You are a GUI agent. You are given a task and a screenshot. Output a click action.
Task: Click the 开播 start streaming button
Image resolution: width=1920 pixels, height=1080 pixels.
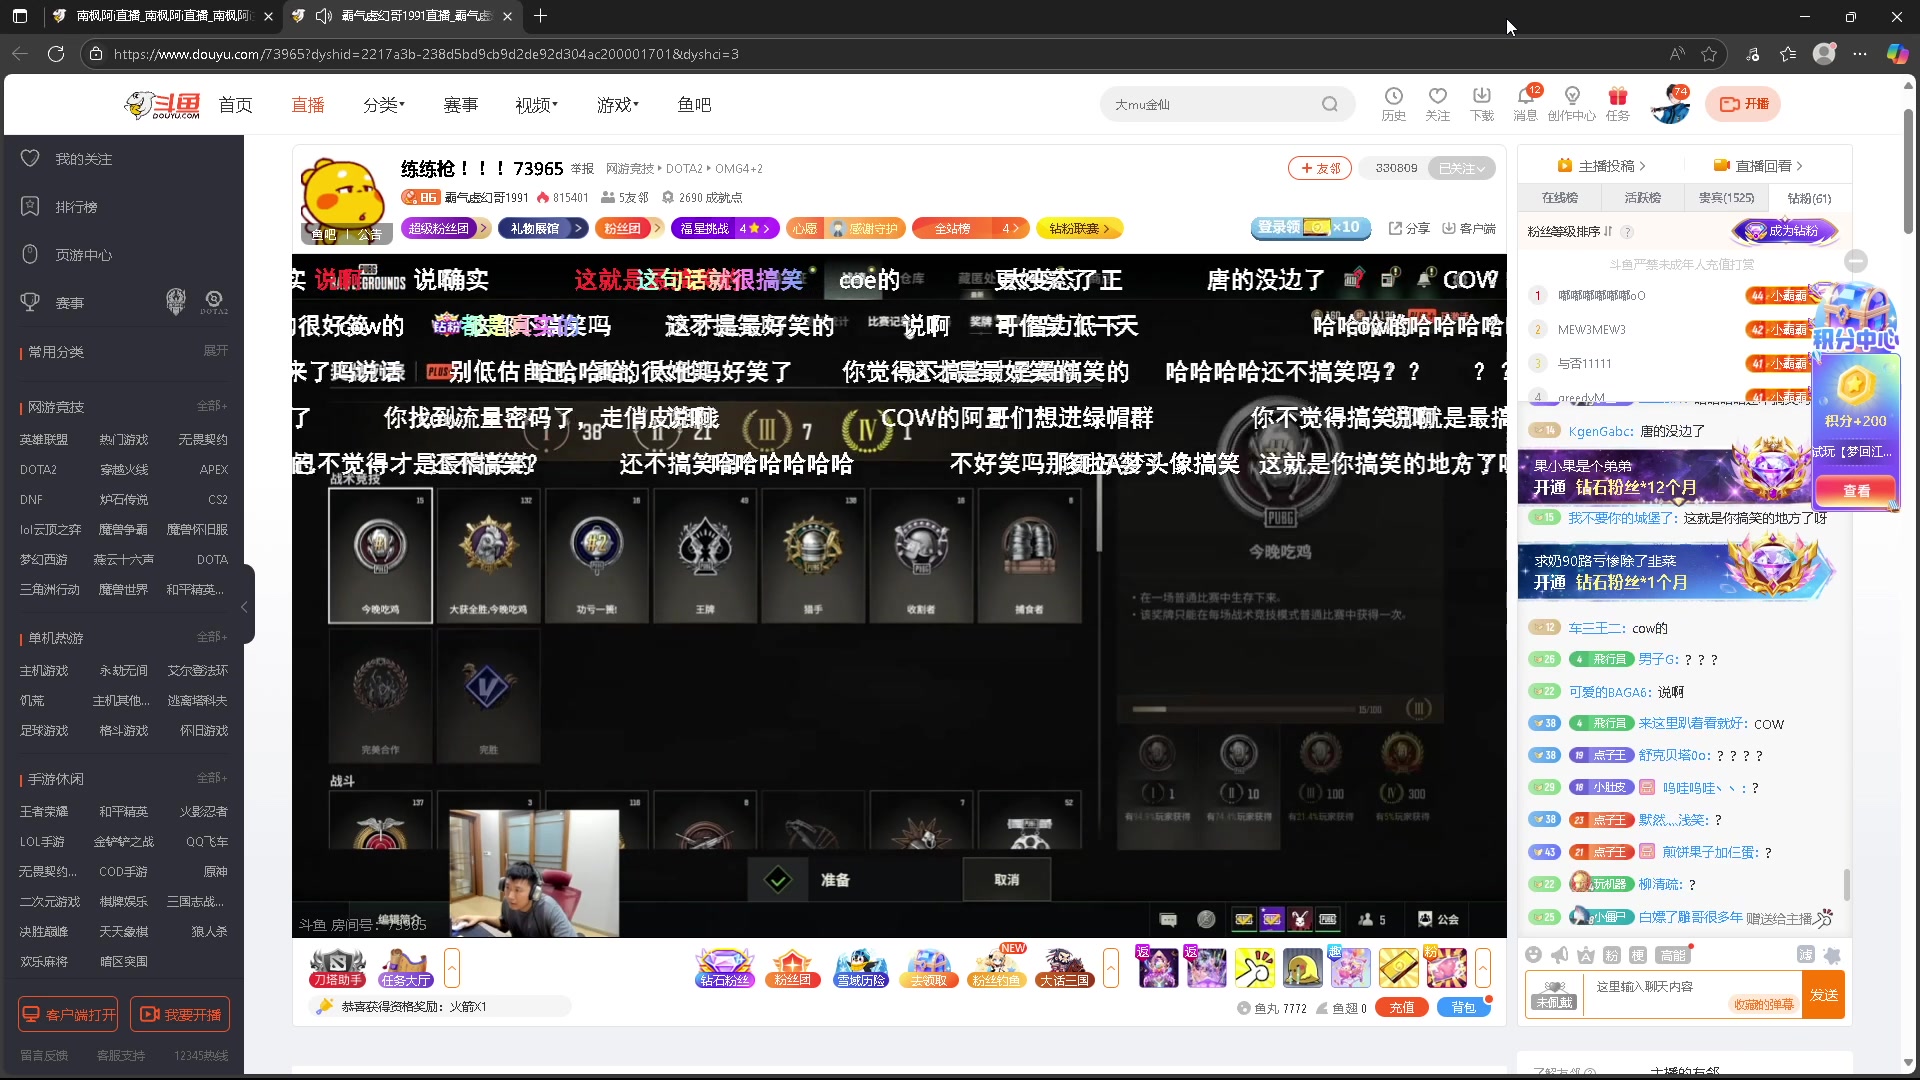[x=1745, y=104]
